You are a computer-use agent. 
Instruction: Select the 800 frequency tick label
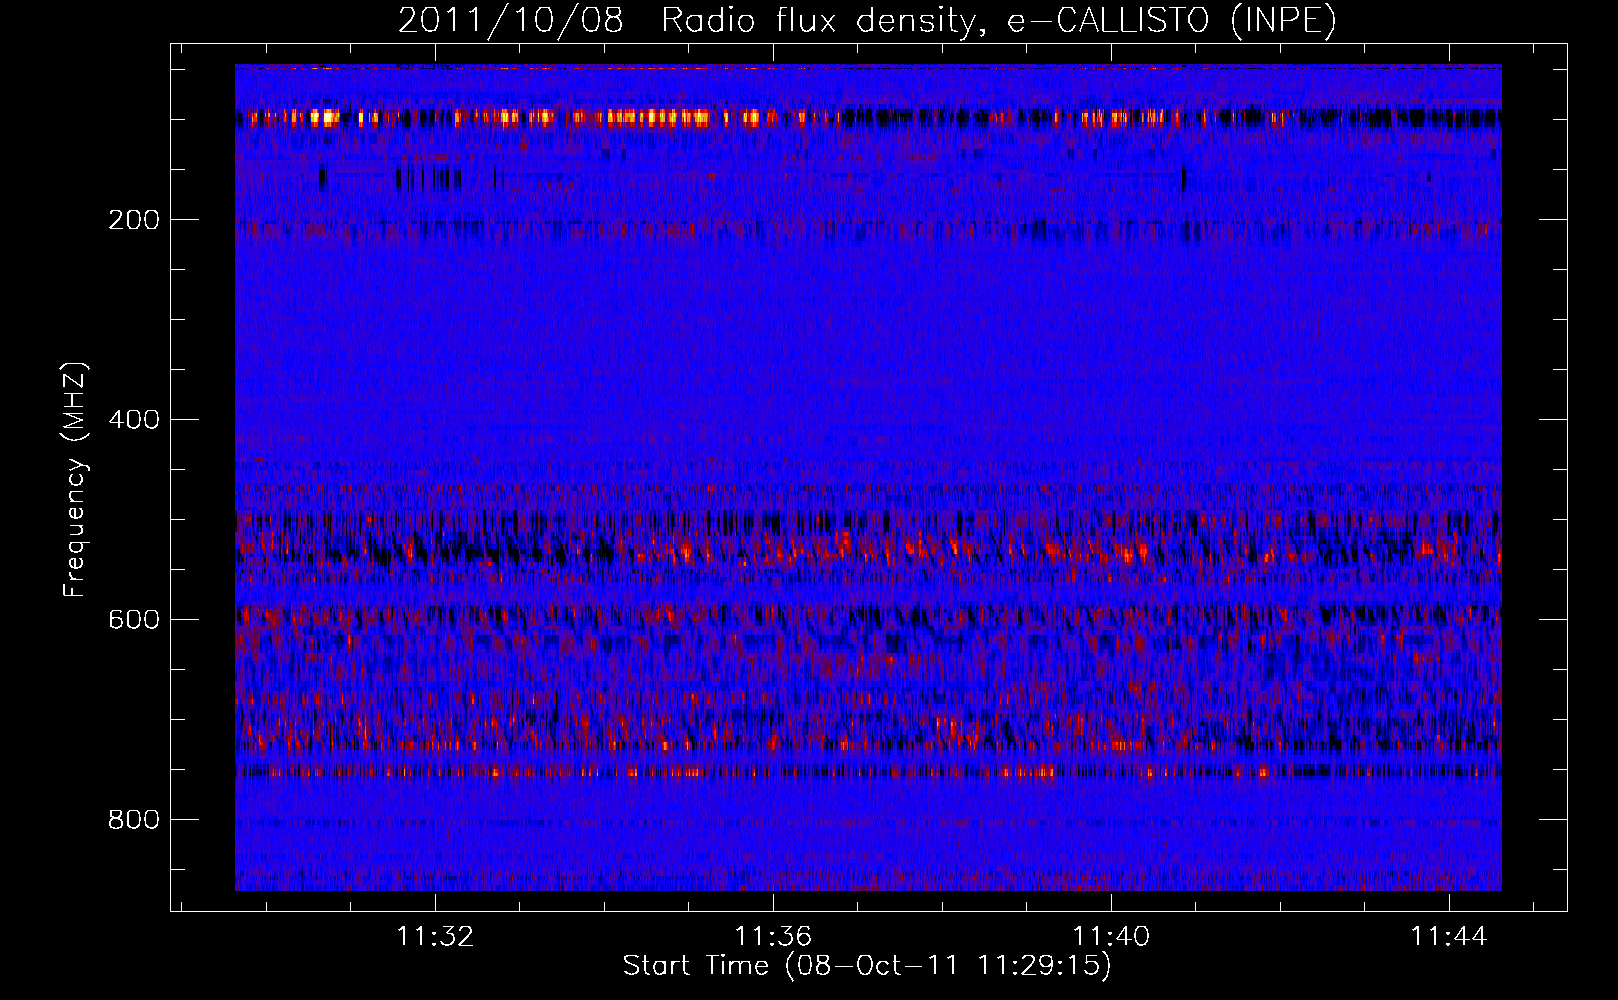(x=134, y=820)
